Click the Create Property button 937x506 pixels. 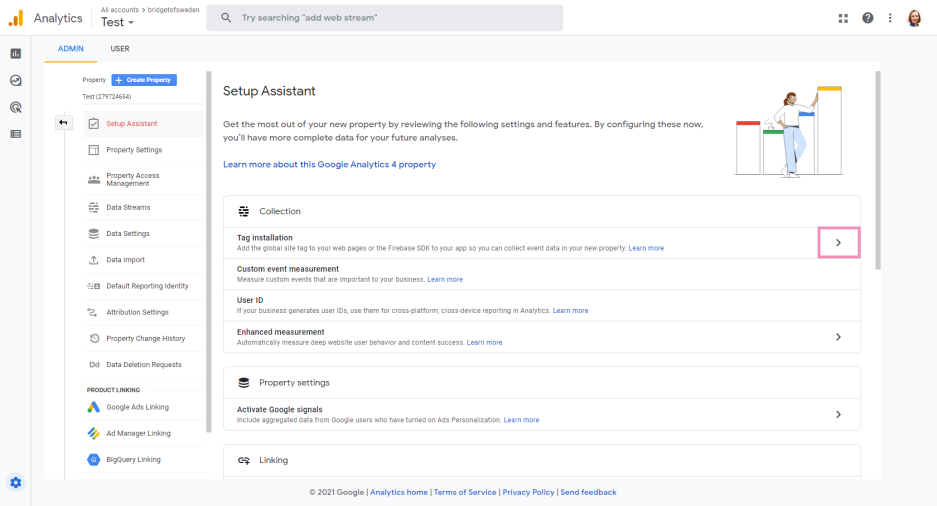144,80
